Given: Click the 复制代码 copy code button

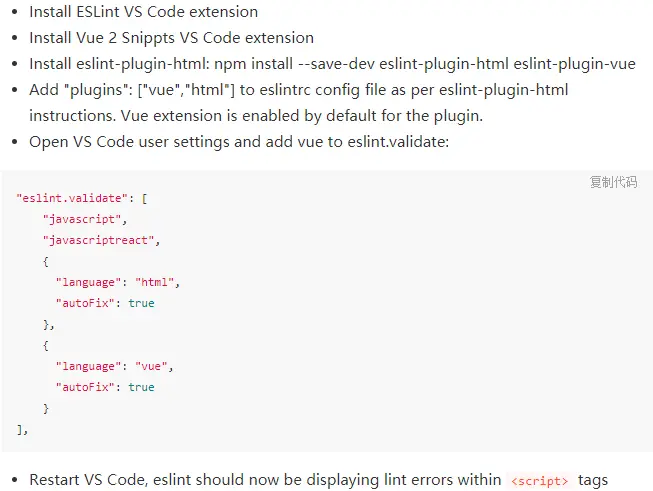Looking at the screenshot, I should [x=613, y=182].
